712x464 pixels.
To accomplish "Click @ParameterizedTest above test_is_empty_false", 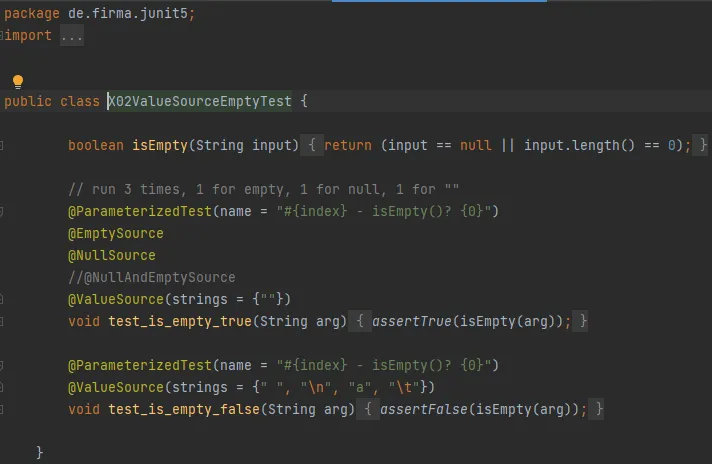I will point(140,365).
